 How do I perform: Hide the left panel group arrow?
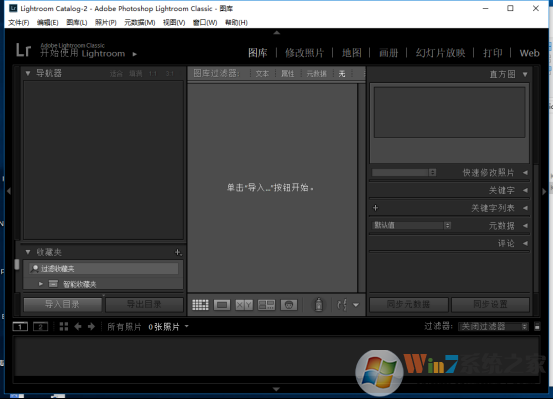(x=9, y=191)
